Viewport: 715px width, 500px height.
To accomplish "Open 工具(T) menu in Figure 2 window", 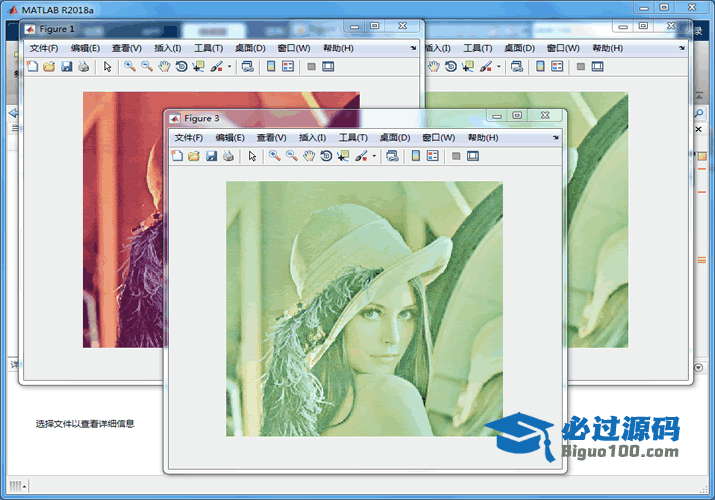I will click(x=478, y=48).
